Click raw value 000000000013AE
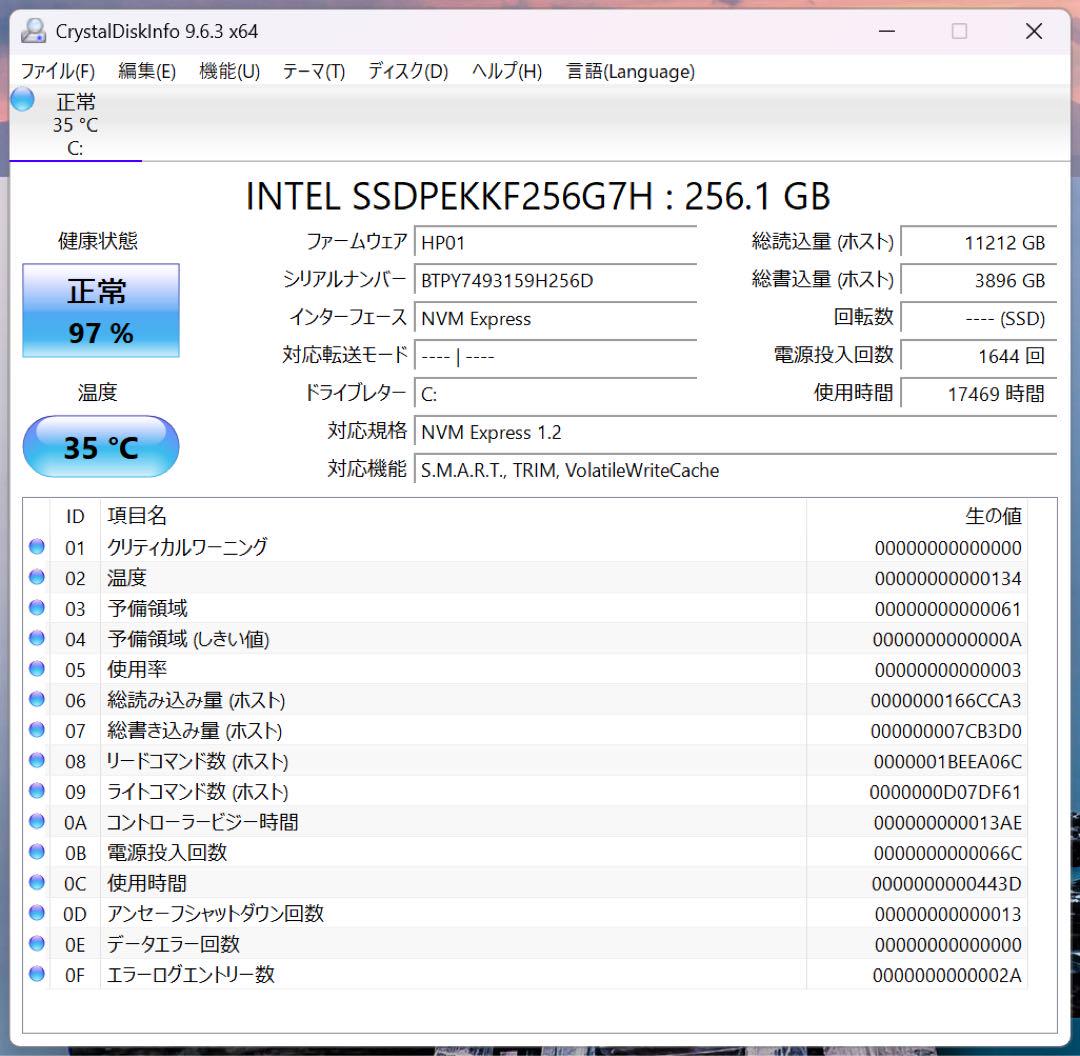The image size is (1080, 1056). pyautogui.click(x=948, y=822)
